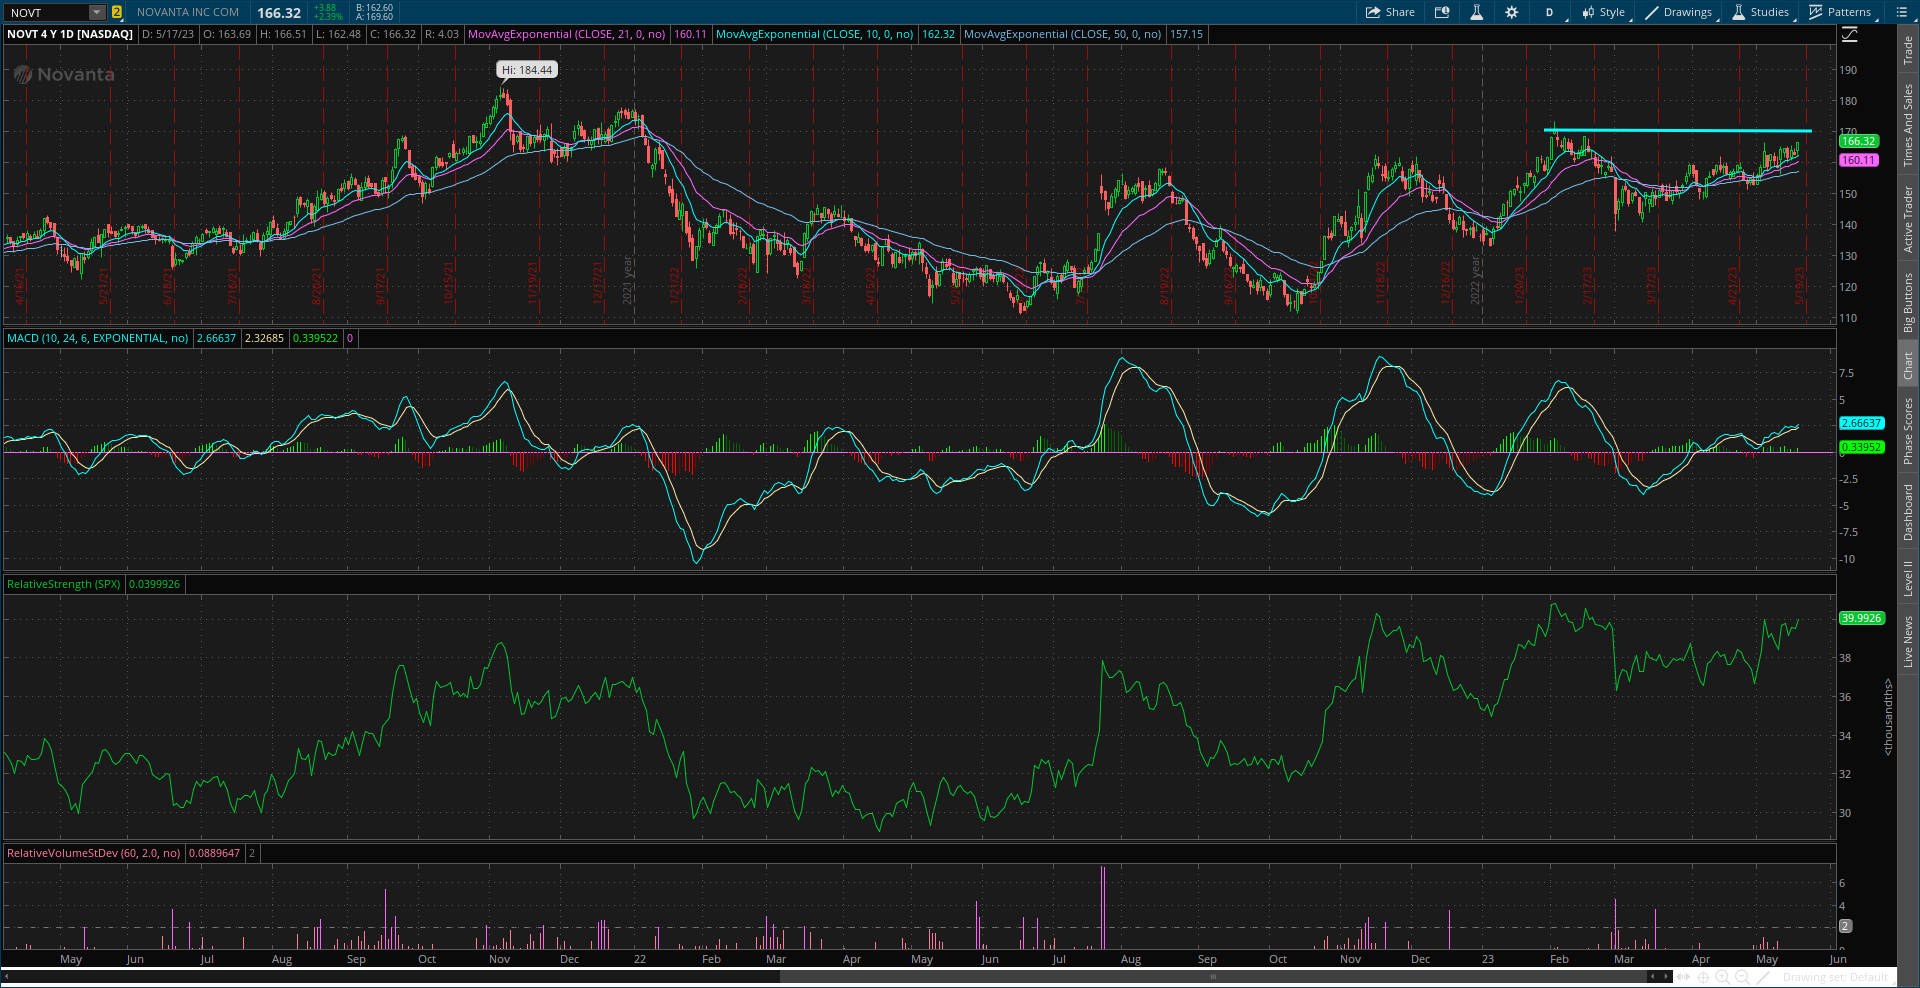Open the Active Trader side tab
1920x988 pixels.
point(1908,219)
